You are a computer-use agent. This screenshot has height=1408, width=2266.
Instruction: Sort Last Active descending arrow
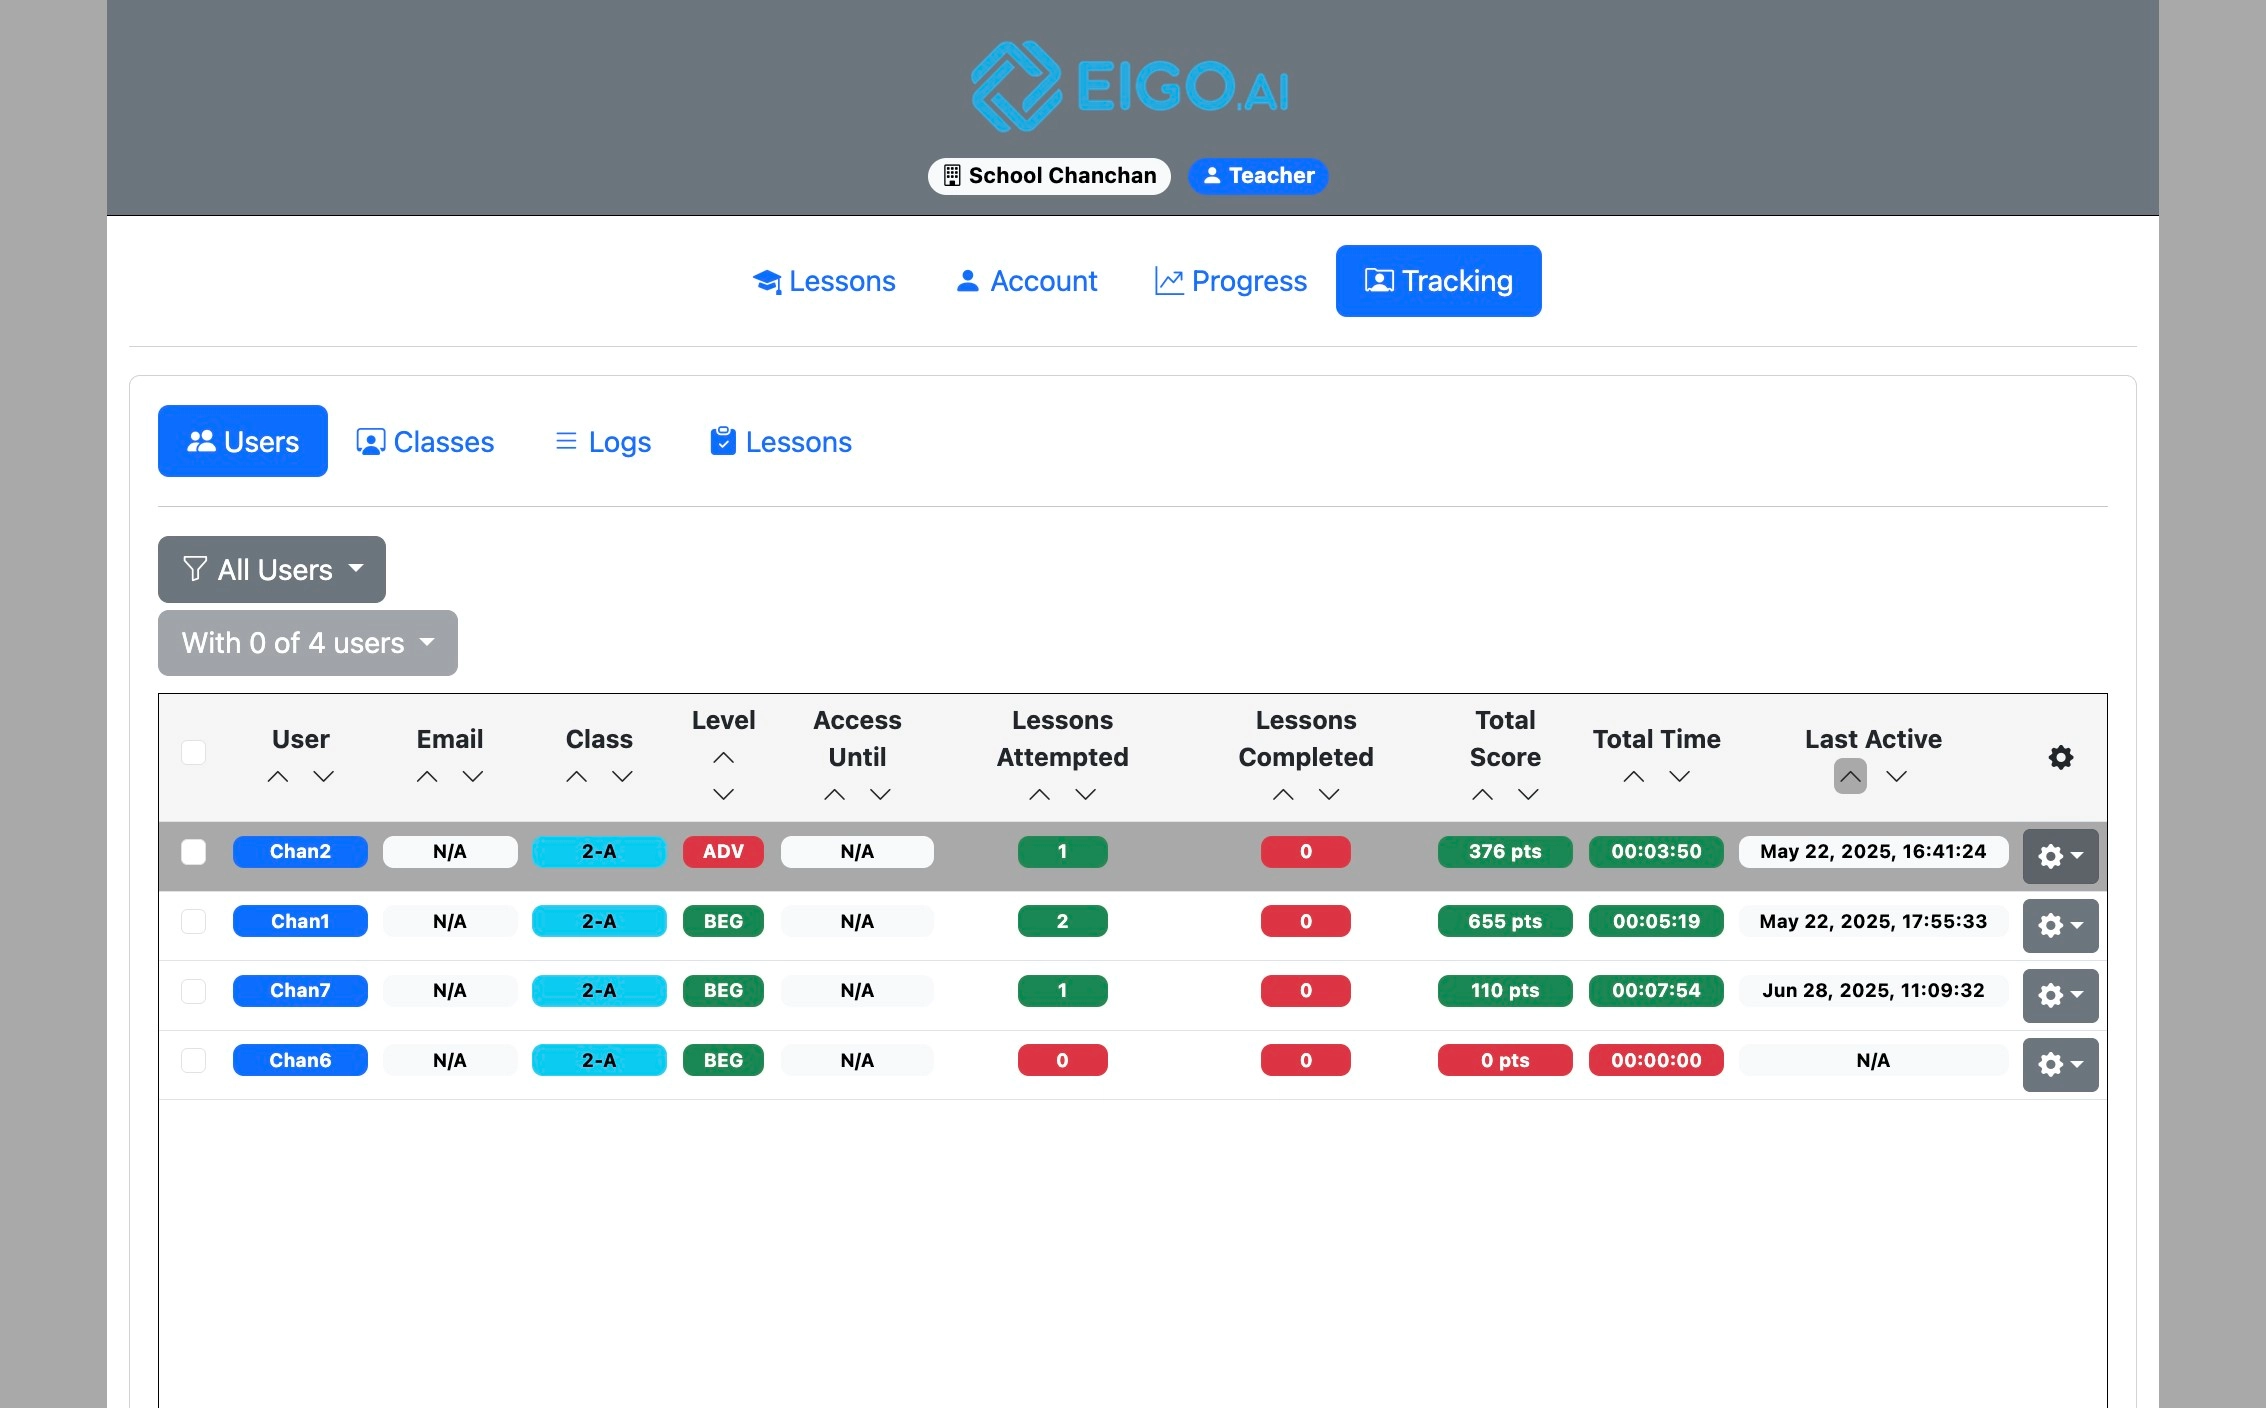[x=1896, y=777]
